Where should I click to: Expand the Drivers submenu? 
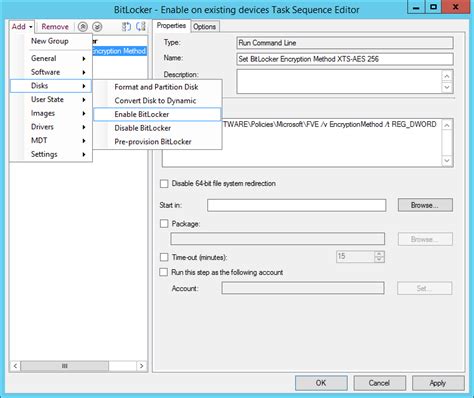click(x=51, y=127)
